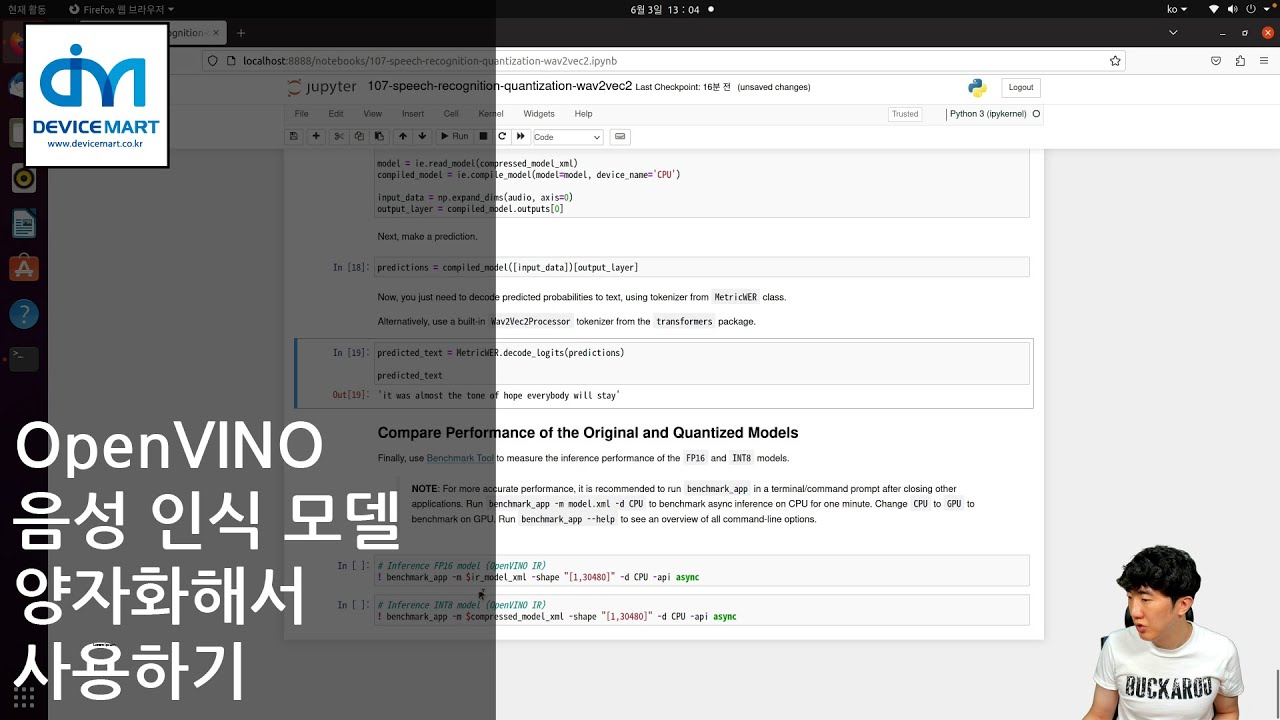Open Firefox application menu hamburger

(1265, 61)
